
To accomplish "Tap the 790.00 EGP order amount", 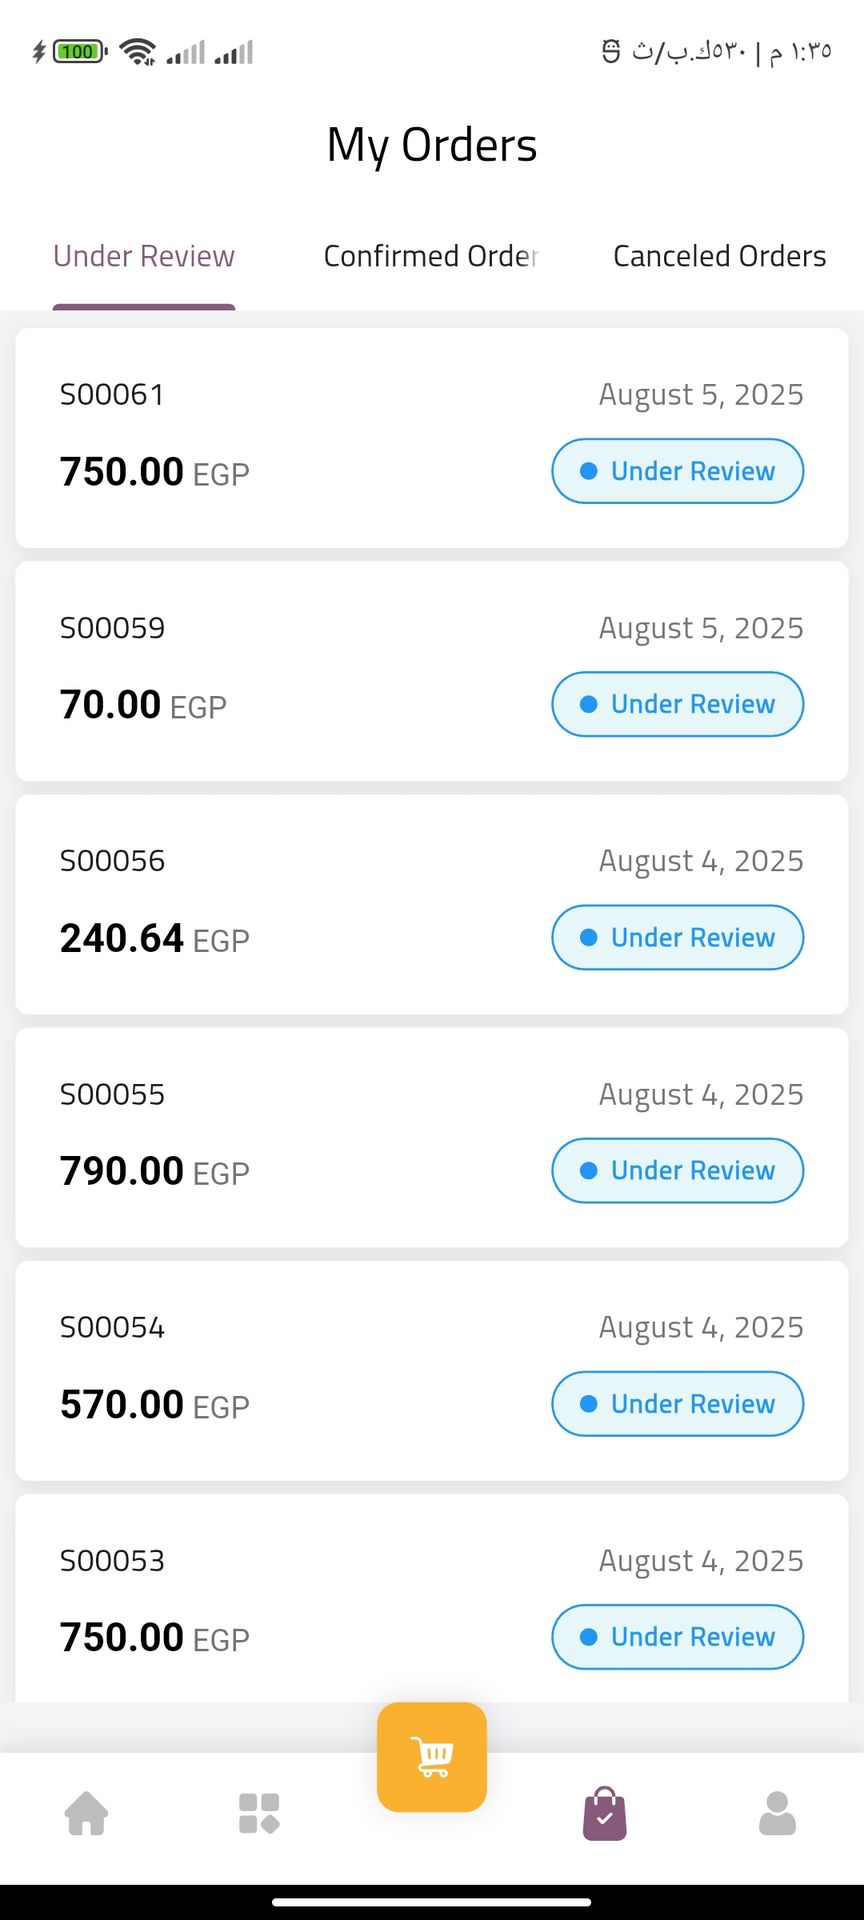I will (x=154, y=1171).
